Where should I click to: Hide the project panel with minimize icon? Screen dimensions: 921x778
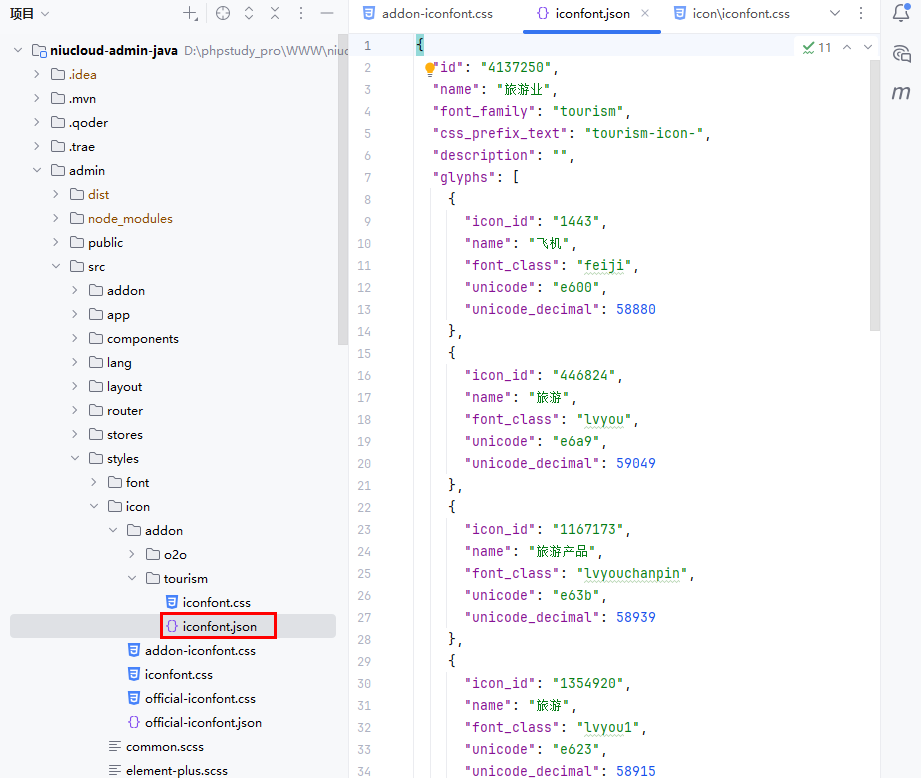pos(327,14)
